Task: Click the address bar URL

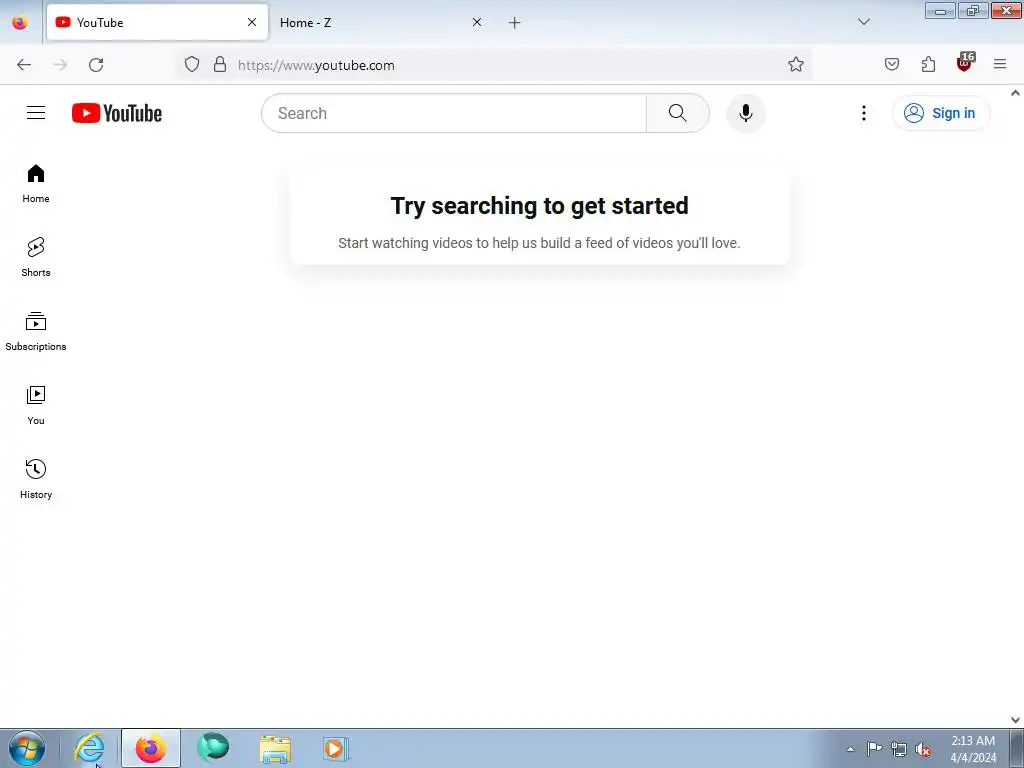Action: click(x=316, y=65)
